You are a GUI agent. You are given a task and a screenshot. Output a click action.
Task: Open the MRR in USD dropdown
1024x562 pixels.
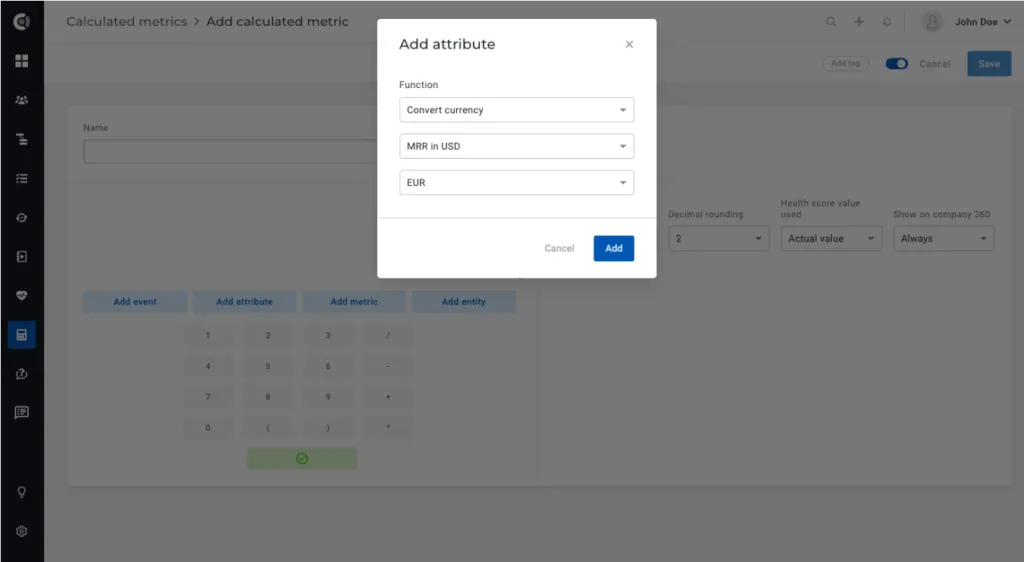pos(517,146)
